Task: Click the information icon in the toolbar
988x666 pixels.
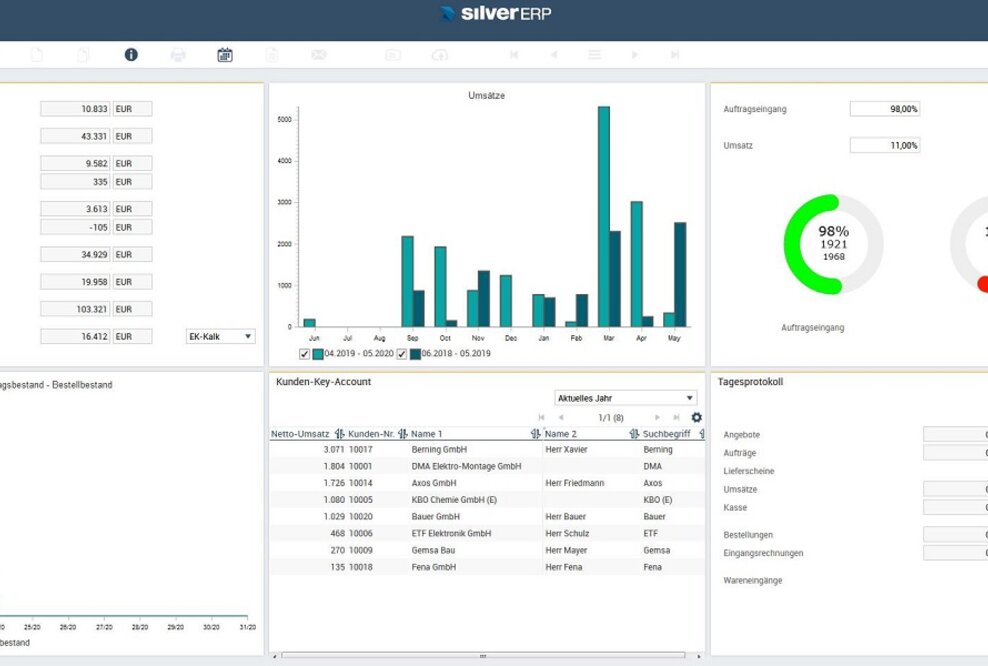Action: coord(131,55)
